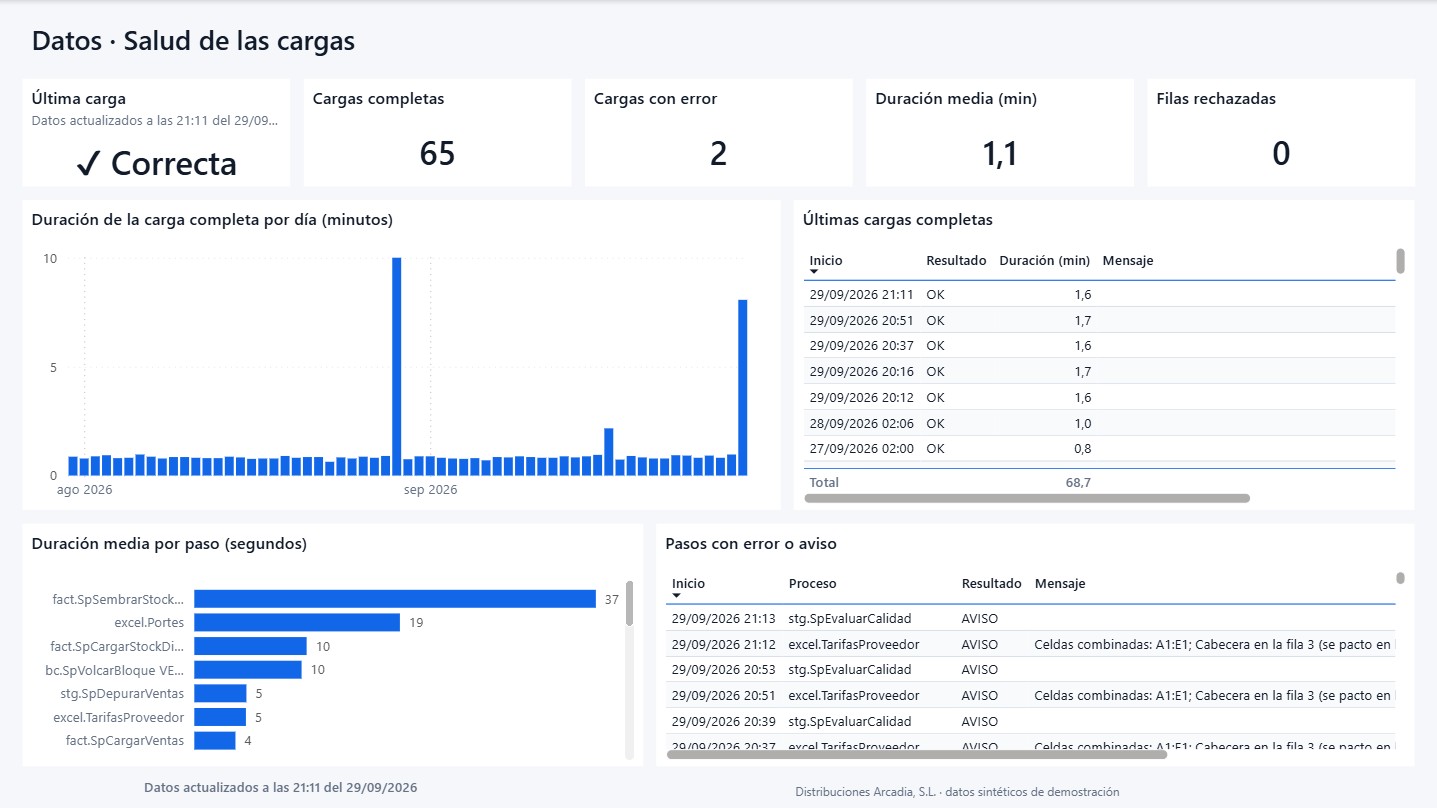Click the last tall bar in daily chart
Screen dimensions: 1437x808
(743, 387)
